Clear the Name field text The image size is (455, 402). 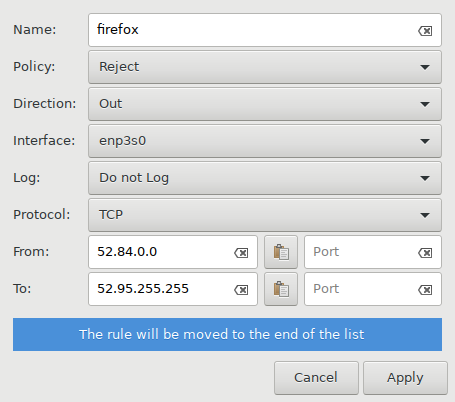click(425, 31)
